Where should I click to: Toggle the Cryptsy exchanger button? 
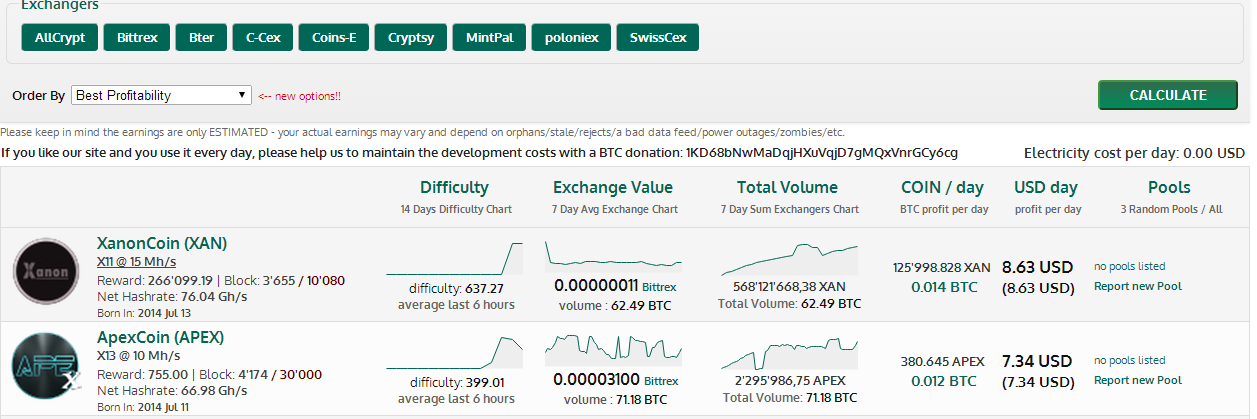click(x=411, y=37)
